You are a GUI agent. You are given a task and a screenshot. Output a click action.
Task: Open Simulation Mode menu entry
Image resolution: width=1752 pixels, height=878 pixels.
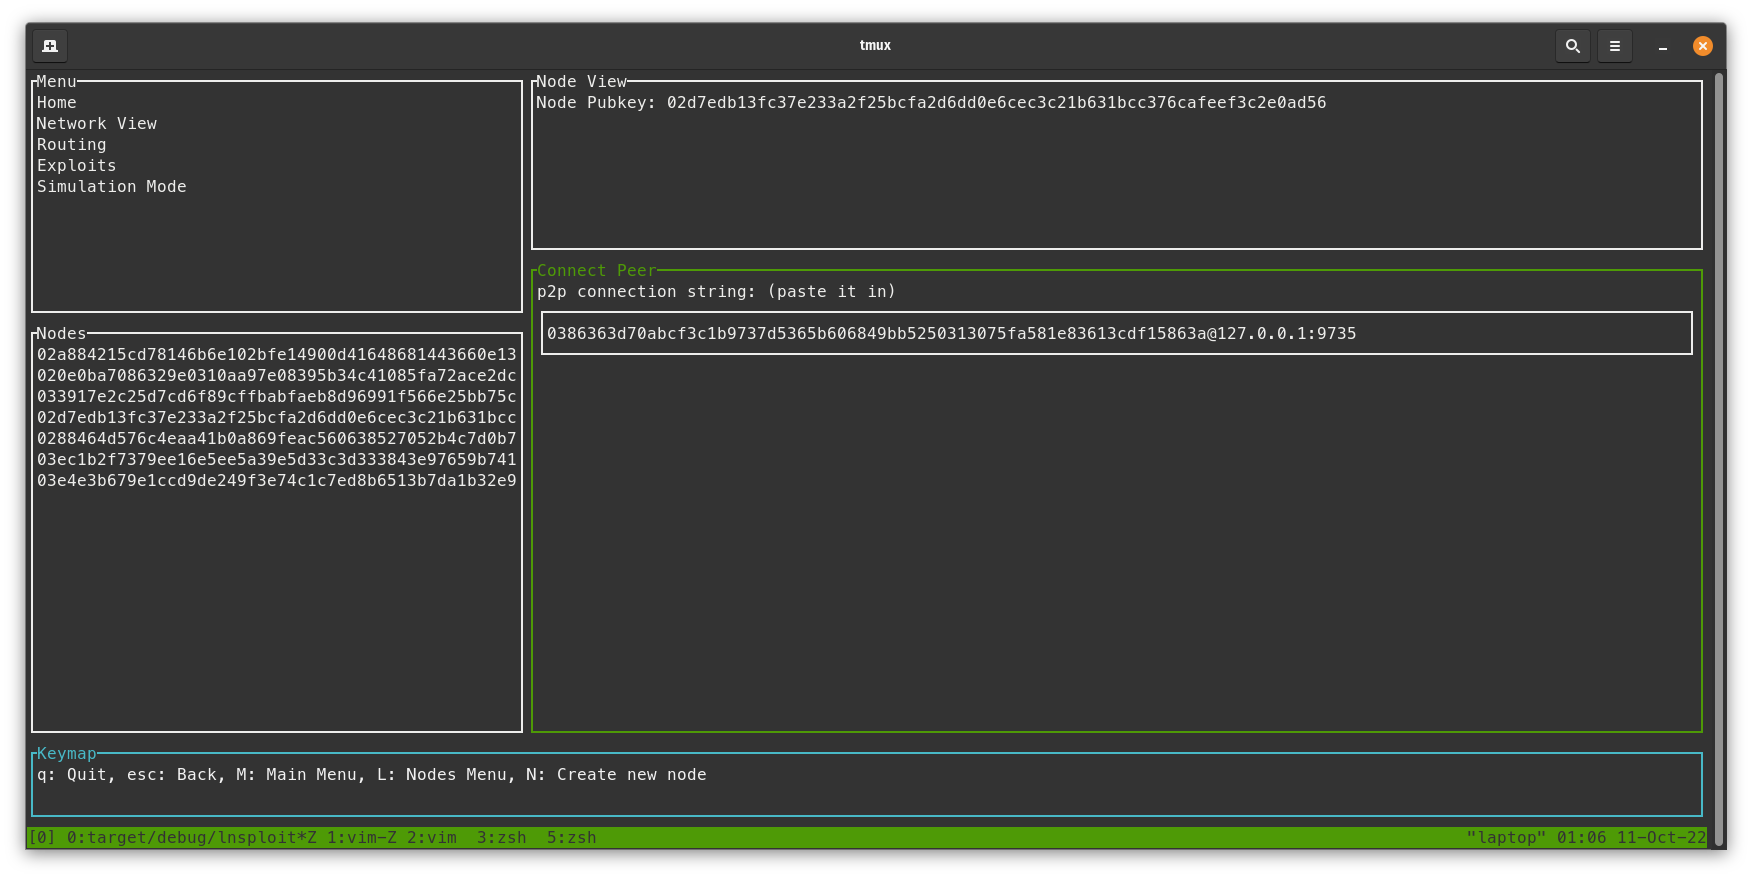112,187
